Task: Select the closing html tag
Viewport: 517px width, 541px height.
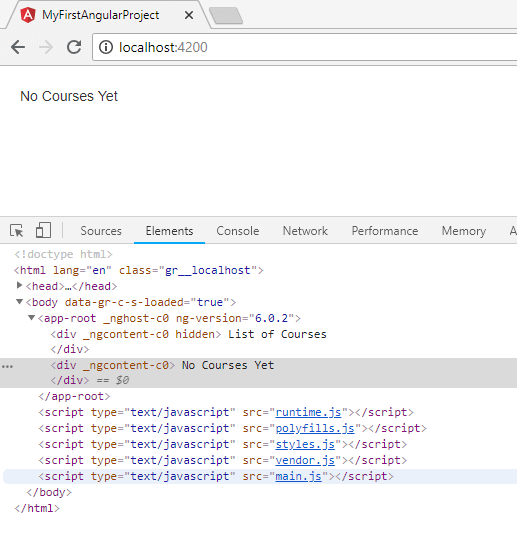Action: 37,508
